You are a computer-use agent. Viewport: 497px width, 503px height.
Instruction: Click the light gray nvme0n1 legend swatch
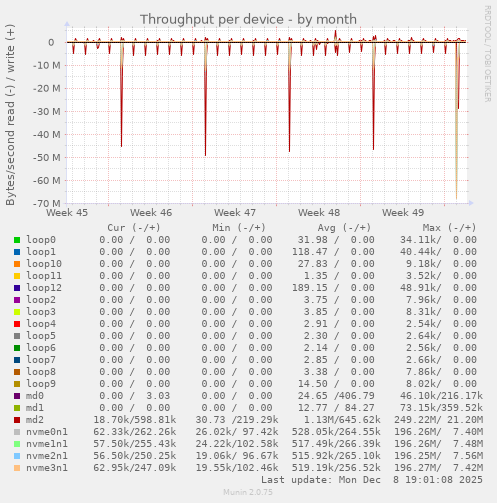click(17, 432)
